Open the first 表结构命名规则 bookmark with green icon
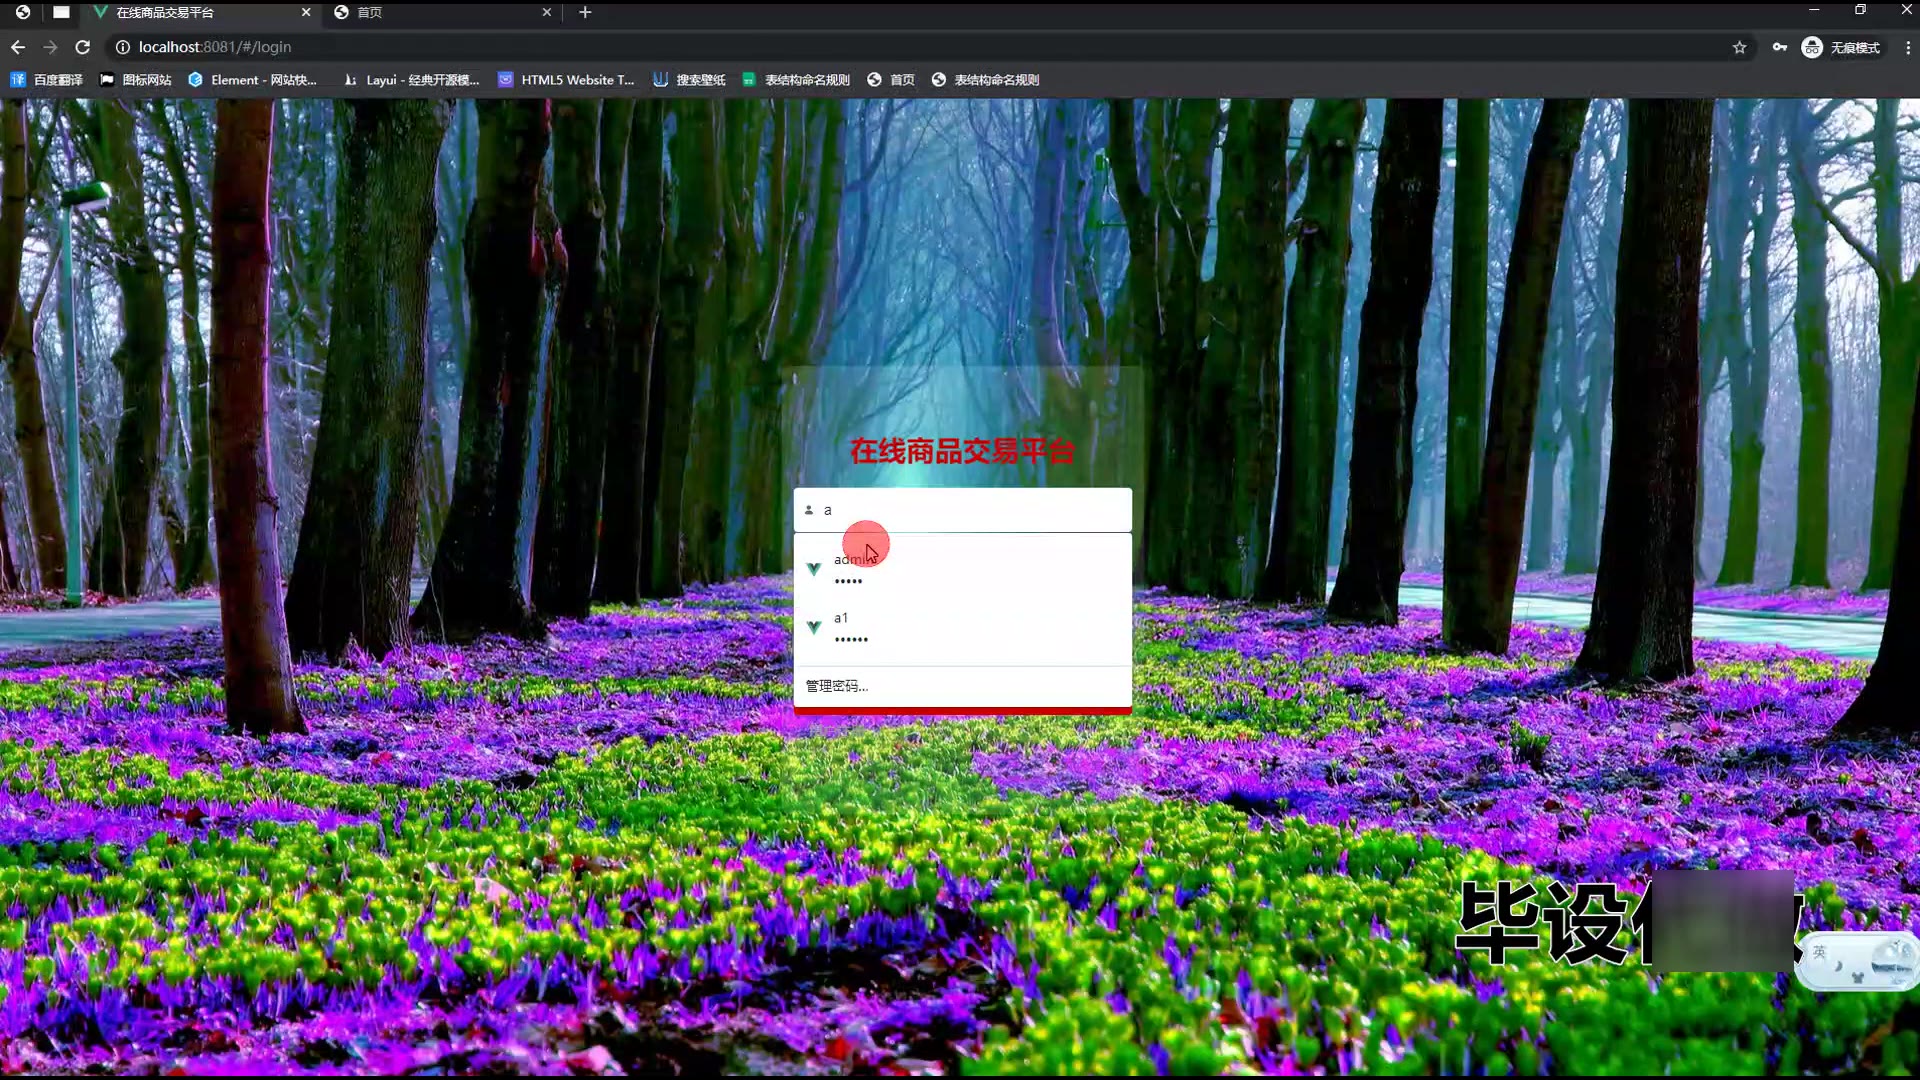 [796, 80]
